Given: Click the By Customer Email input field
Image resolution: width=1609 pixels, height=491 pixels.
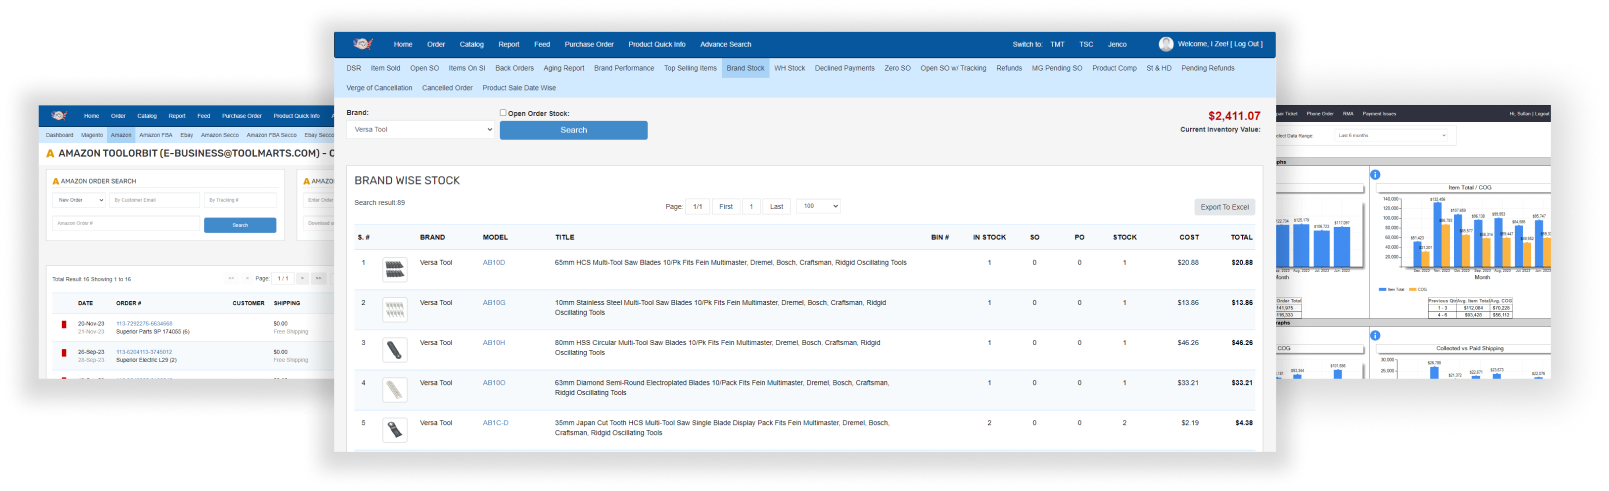Looking at the screenshot, I should point(155,200).
